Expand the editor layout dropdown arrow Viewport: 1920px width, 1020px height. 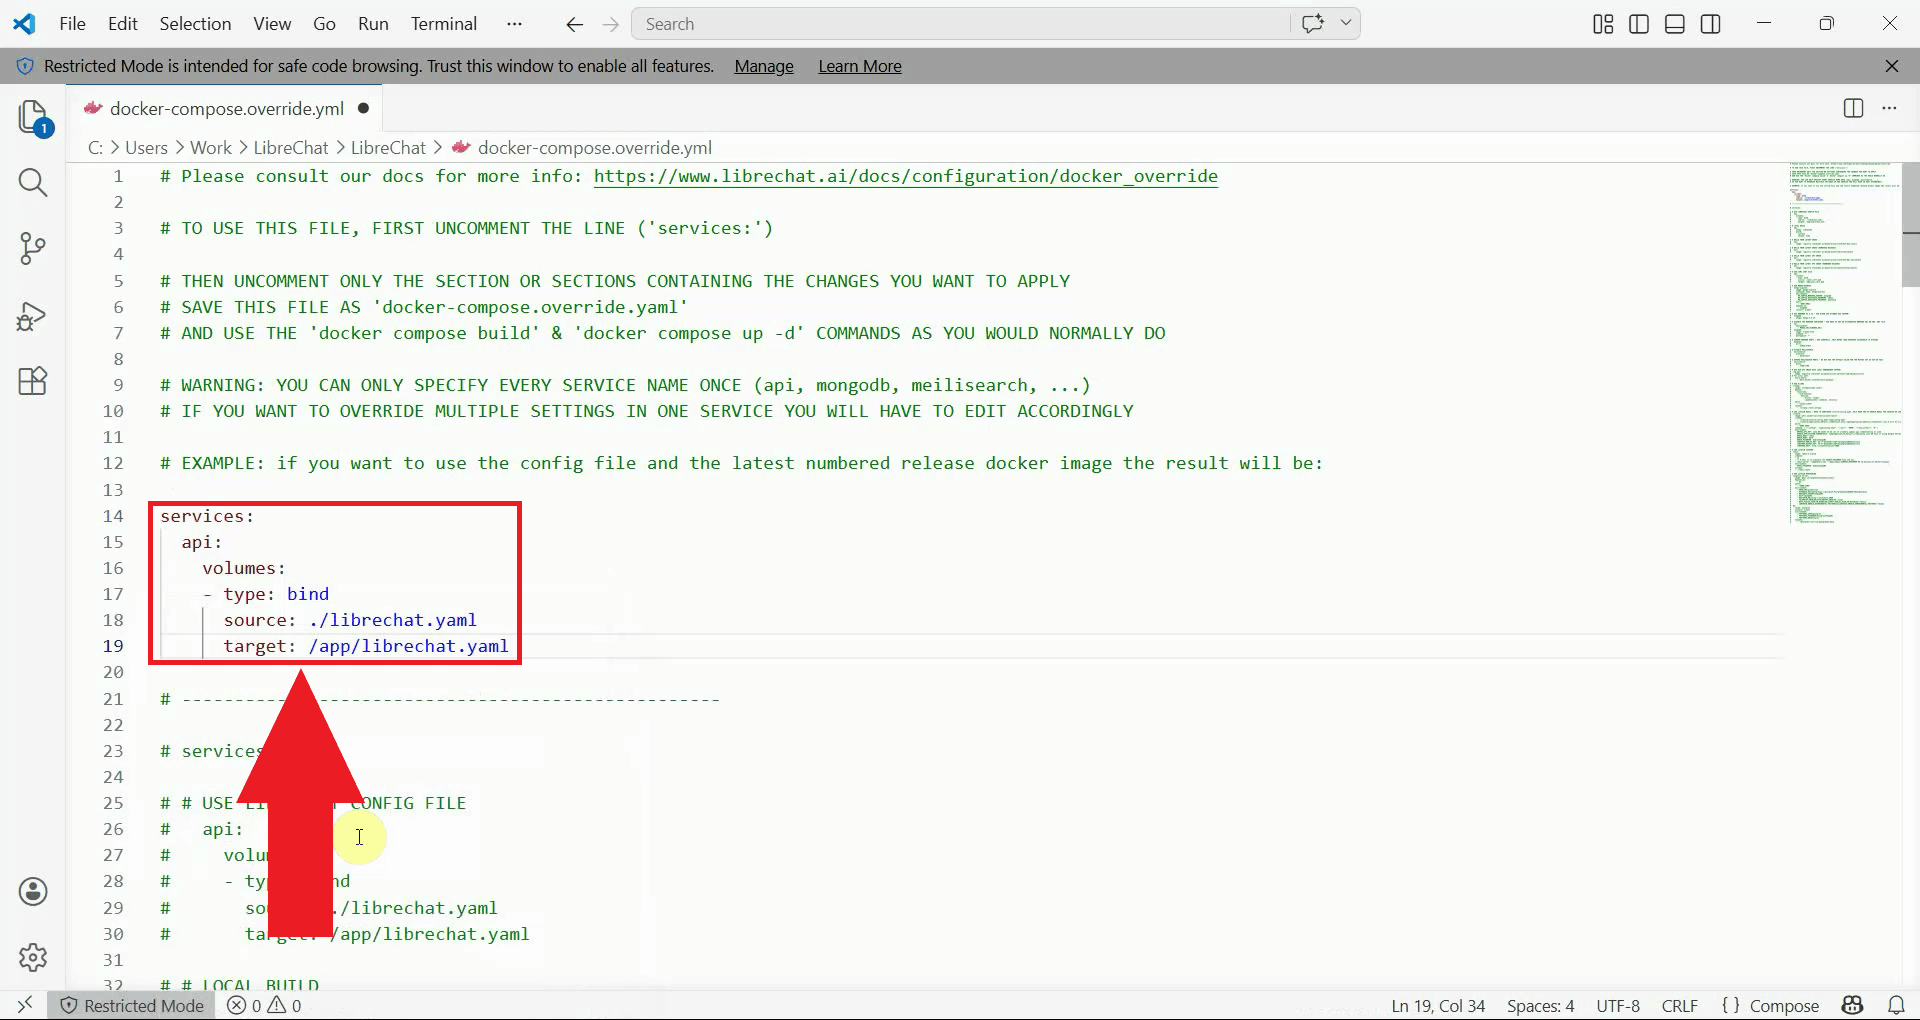pyautogui.click(x=1345, y=22)
